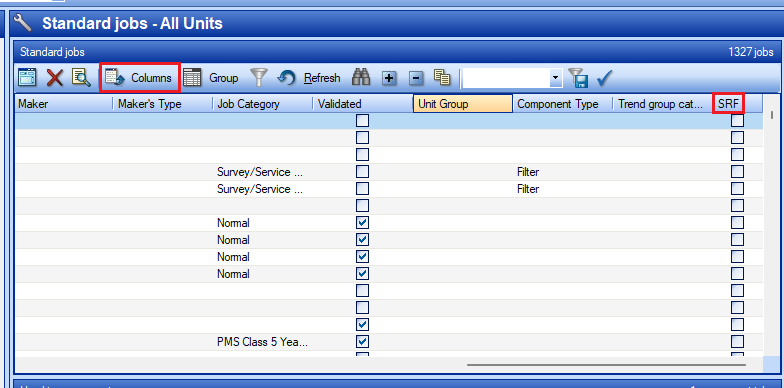Viewport: 784px width, 388px height.
Task: Click the first window icon in toolbar
Action: 28,78
